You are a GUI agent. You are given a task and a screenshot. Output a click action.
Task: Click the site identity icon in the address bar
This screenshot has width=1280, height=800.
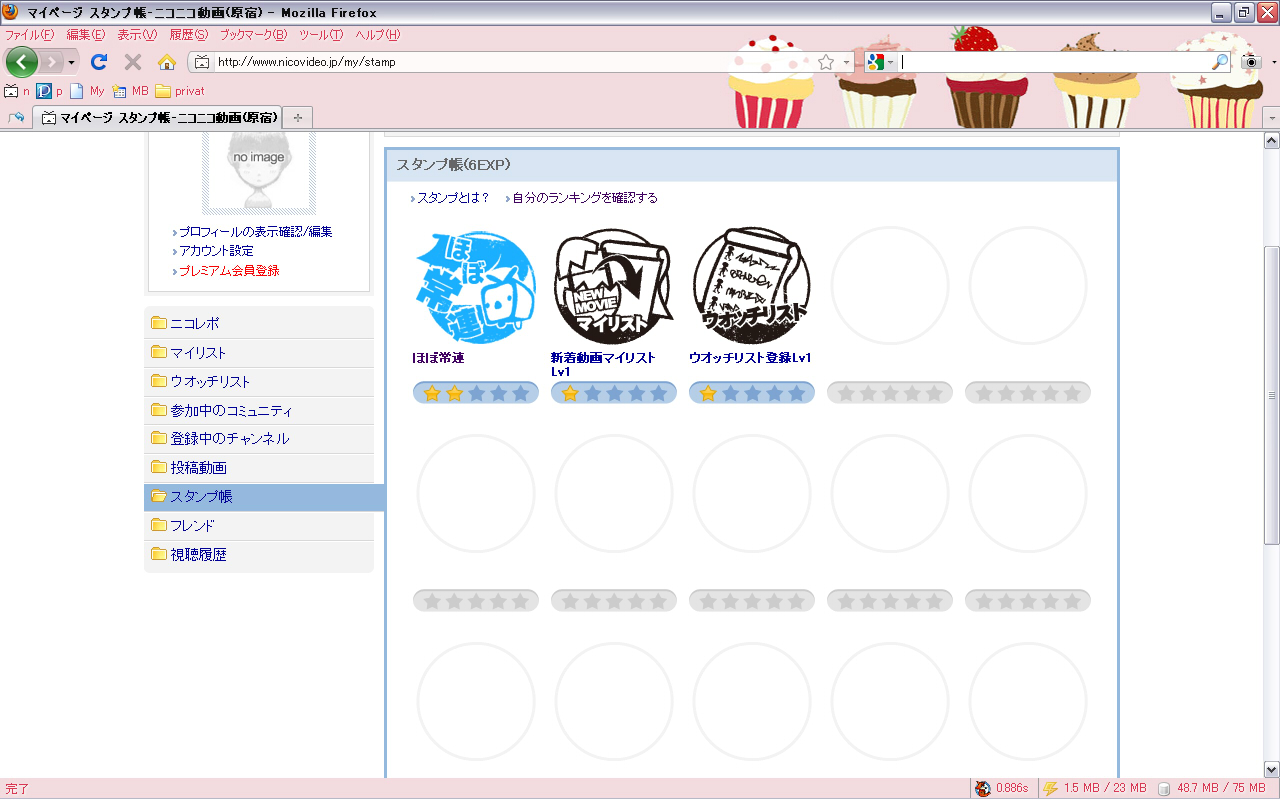[x=201, y=62]
